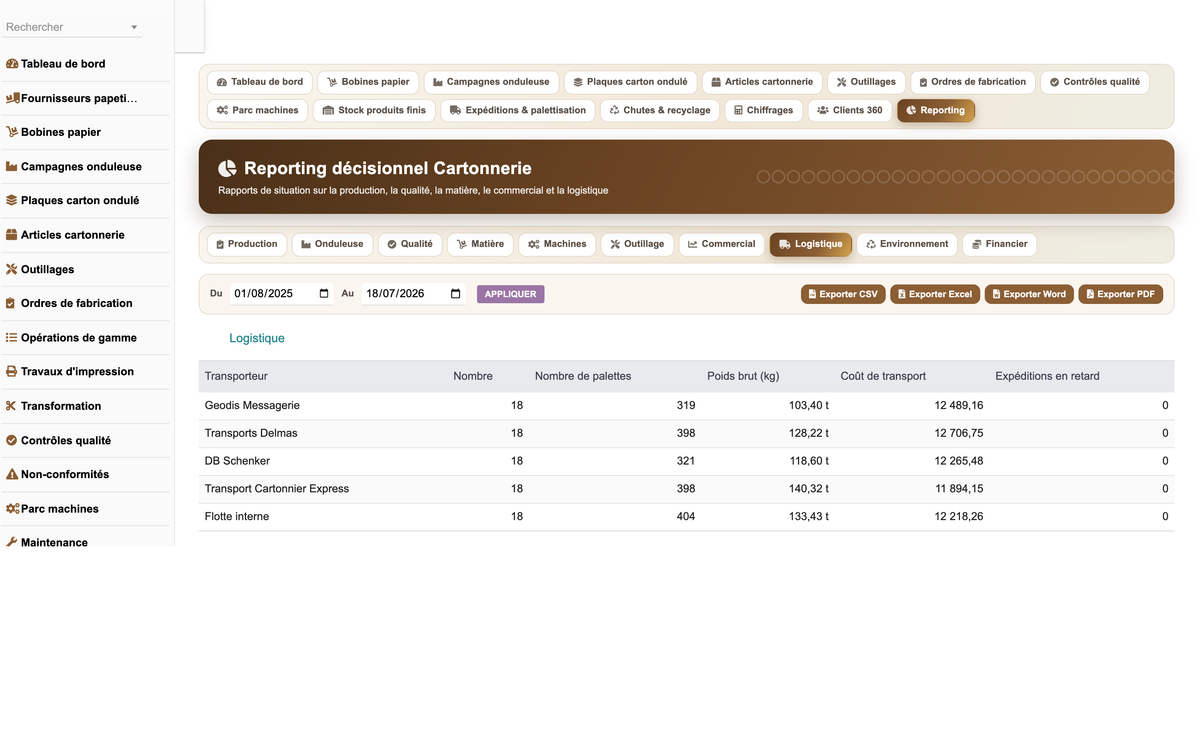Click the Non-conformités sidebar warning icon

(x=12, y=474)
